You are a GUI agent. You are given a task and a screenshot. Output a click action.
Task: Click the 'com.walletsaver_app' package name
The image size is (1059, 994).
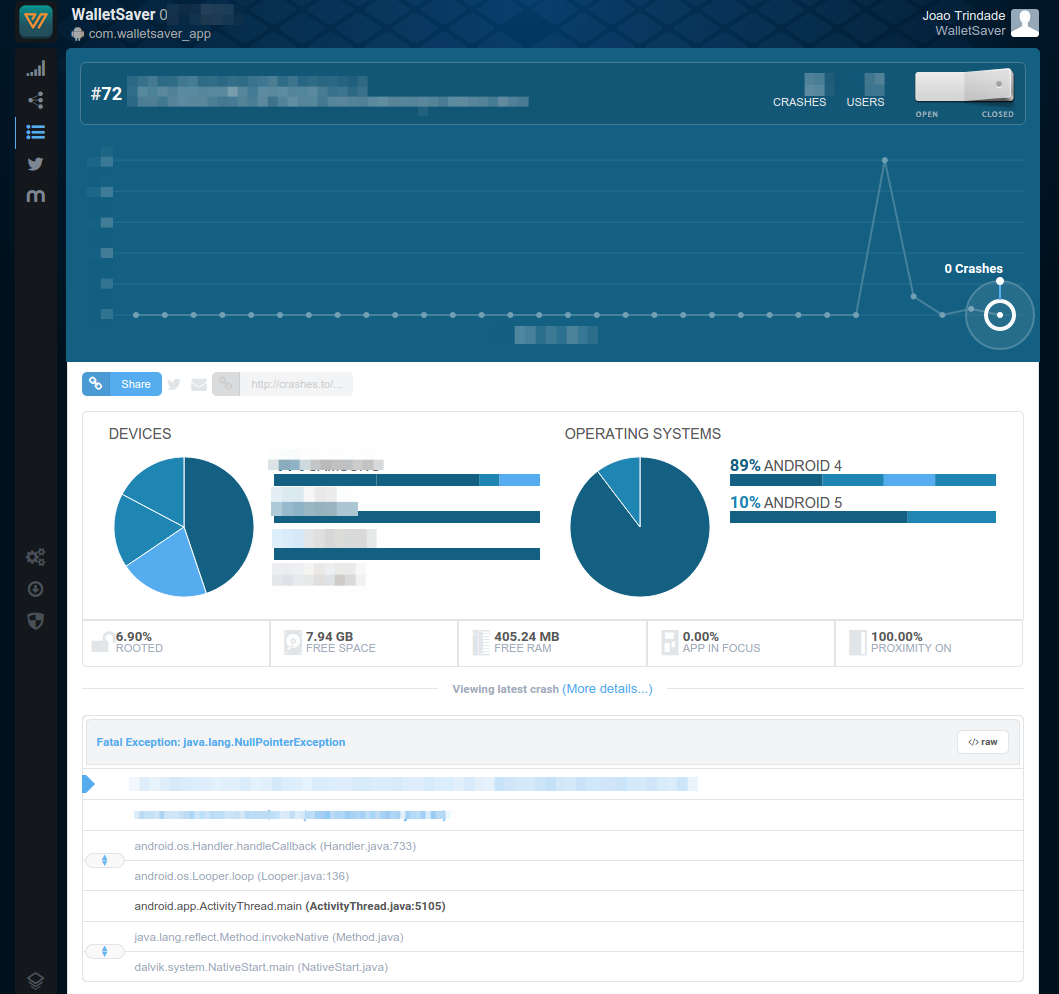[x=149, y=34]
